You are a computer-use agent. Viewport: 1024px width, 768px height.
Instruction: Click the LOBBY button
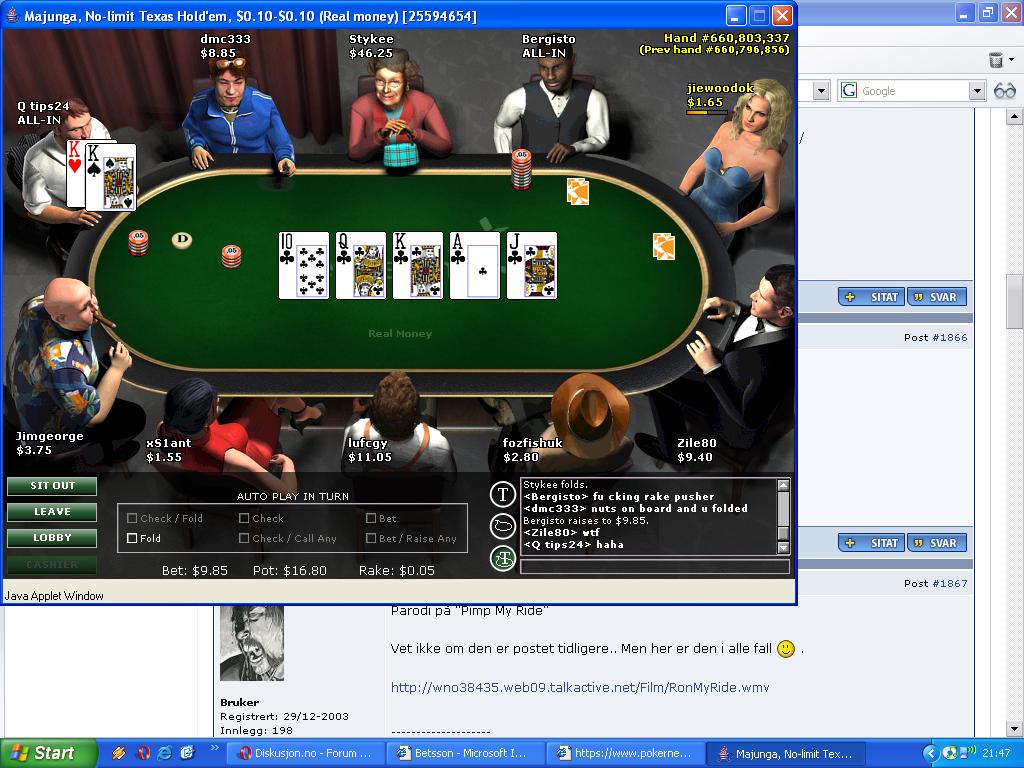52,538
